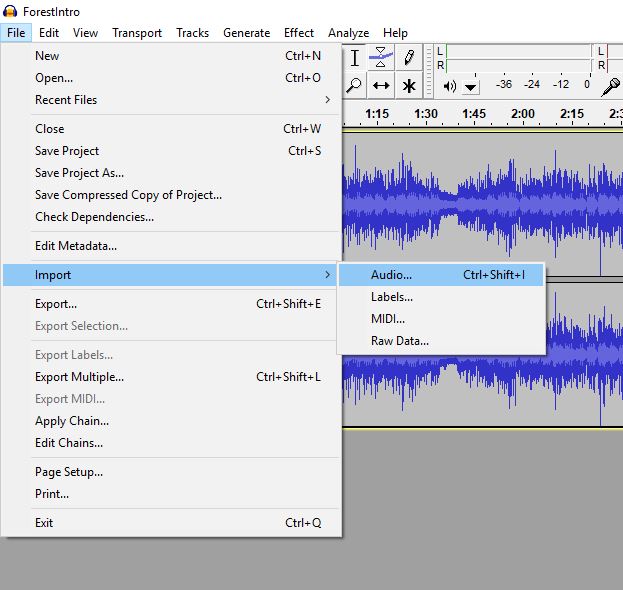
Task: Select Raw Data... from Import submenu
Action: pos(399,341)
